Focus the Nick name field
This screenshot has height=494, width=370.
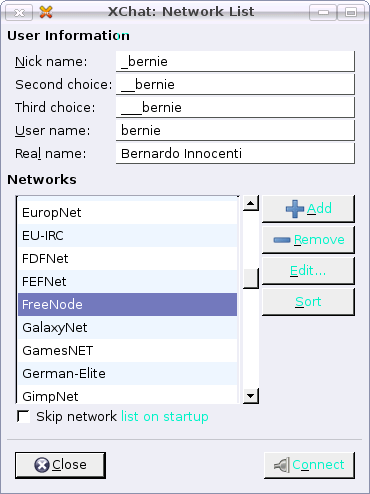pos(235,61)
